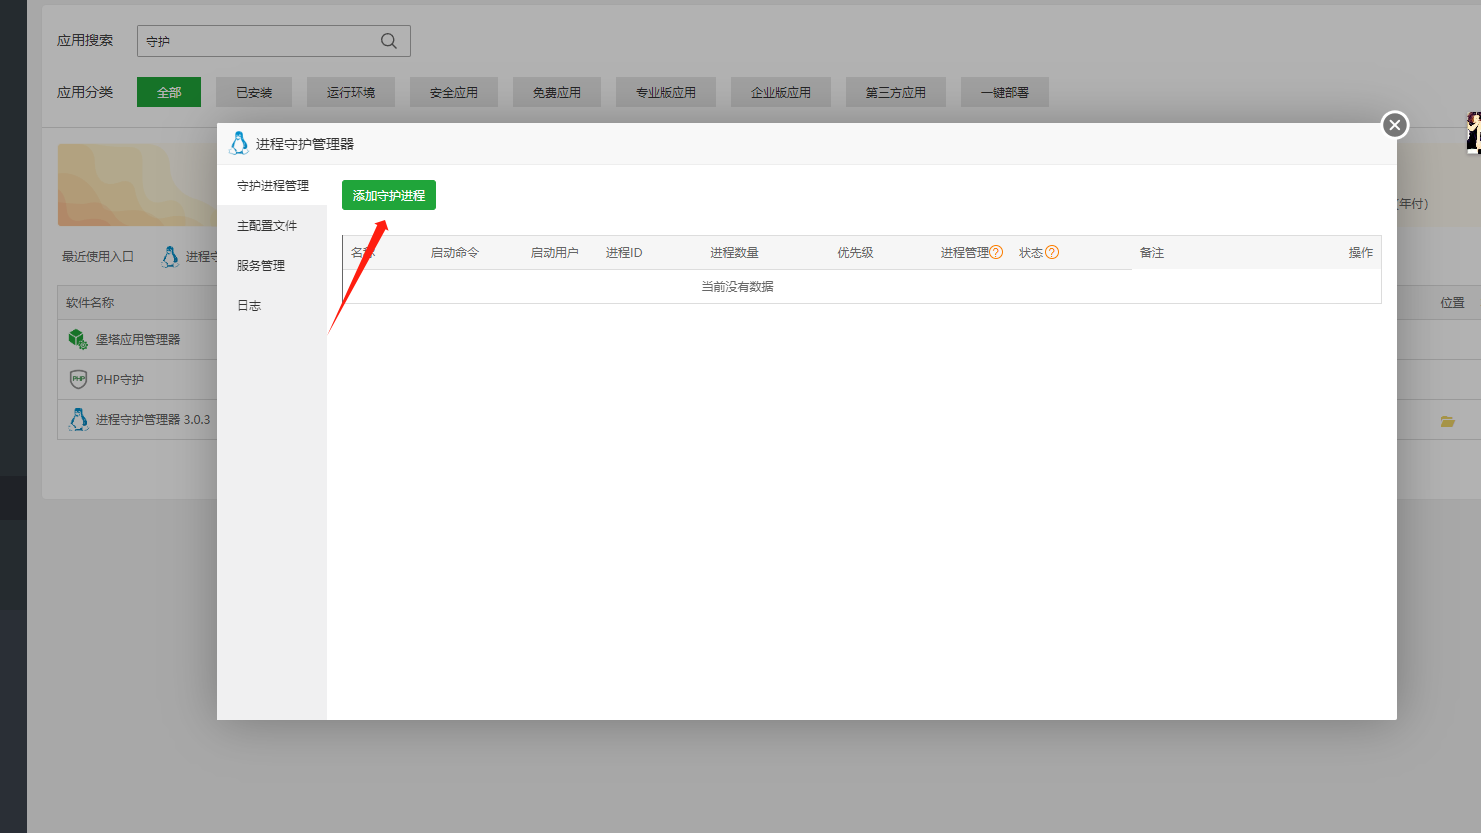
Task: Select the 运行环境 category filter
Action: 351,92
